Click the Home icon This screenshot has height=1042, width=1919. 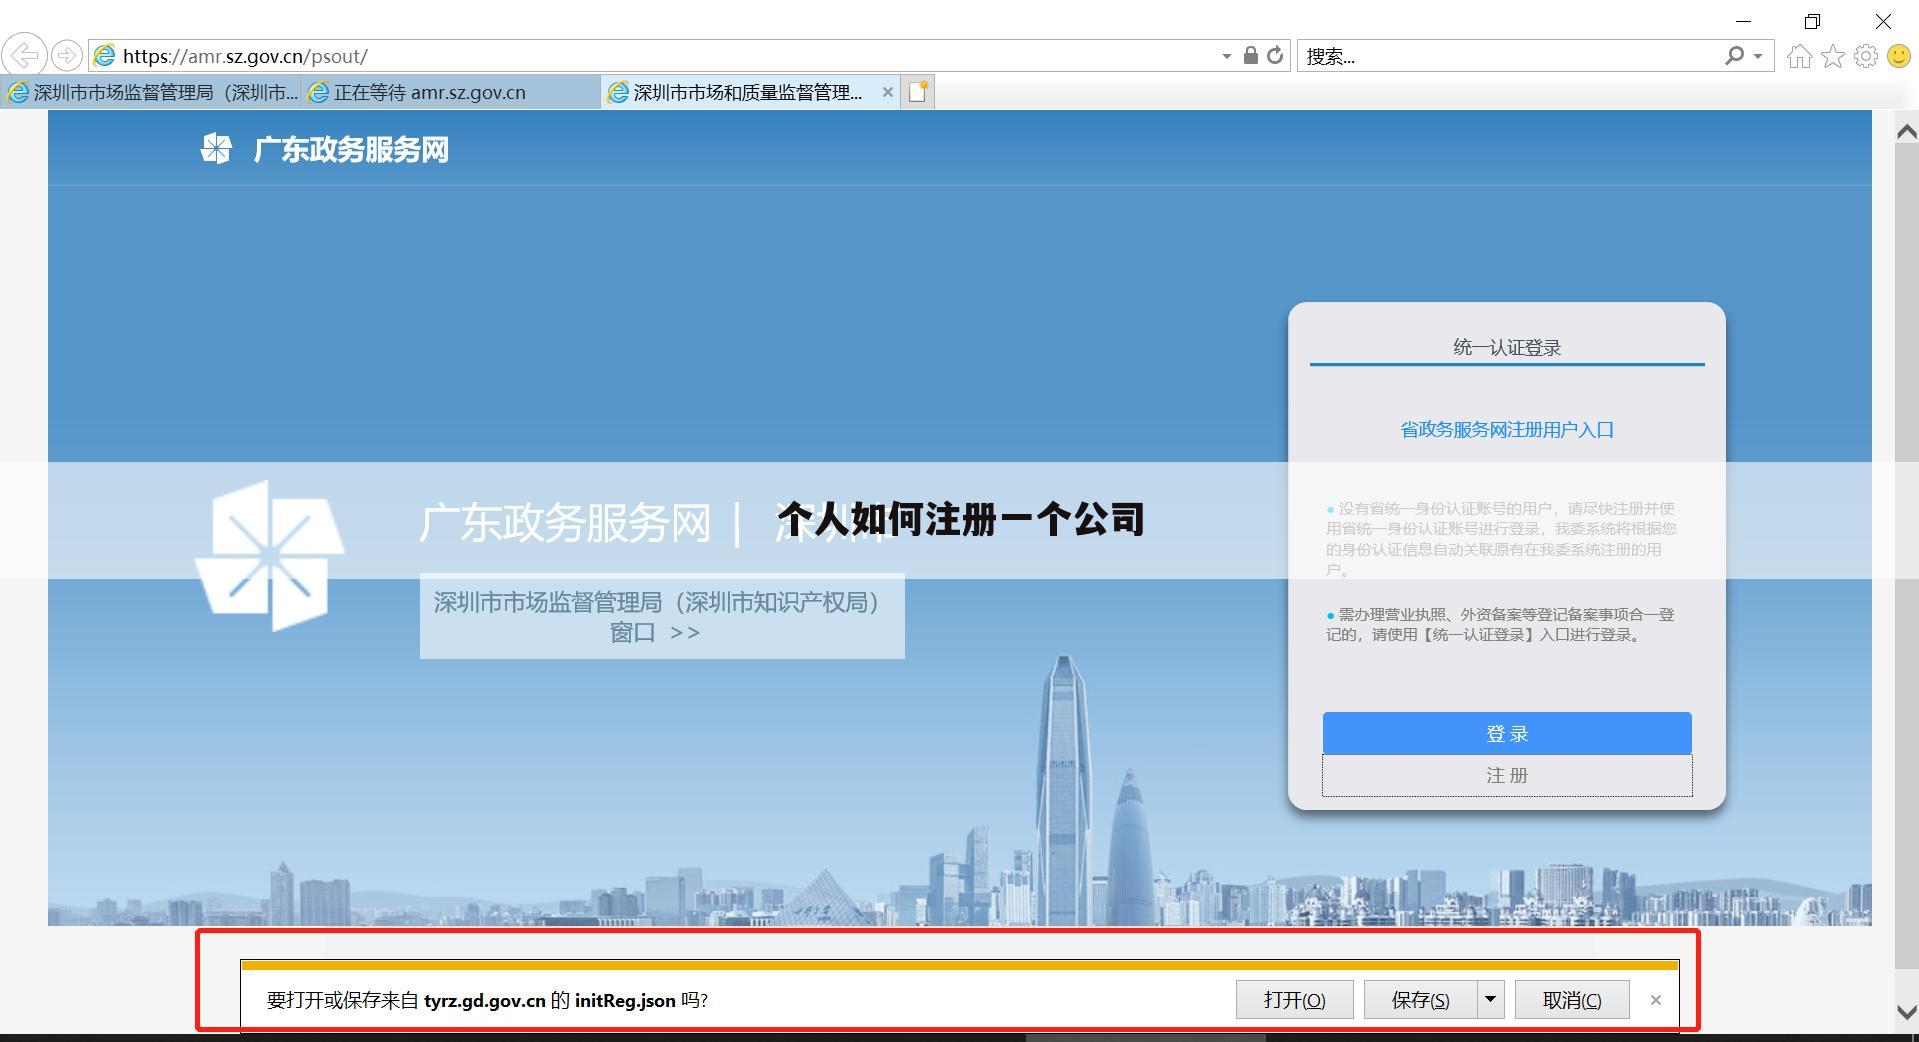(x=1798, y=56)
